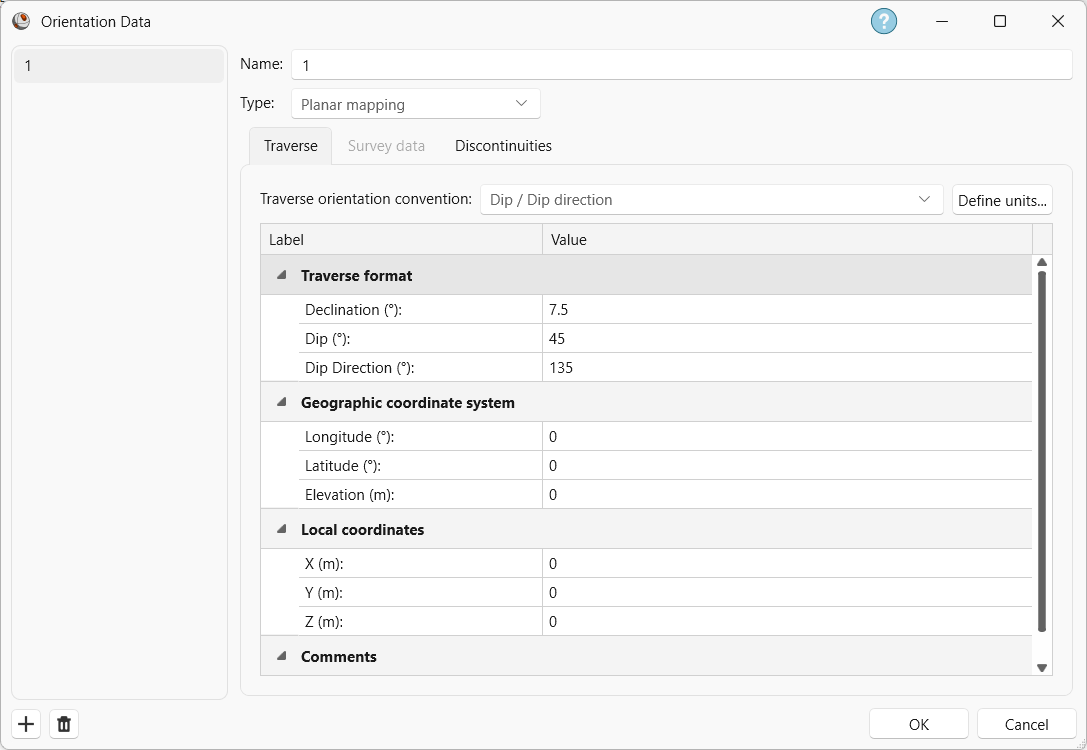1087x750 pixels.
Task: Click the scrollbar up arrow
Action: click(1042, 263)
